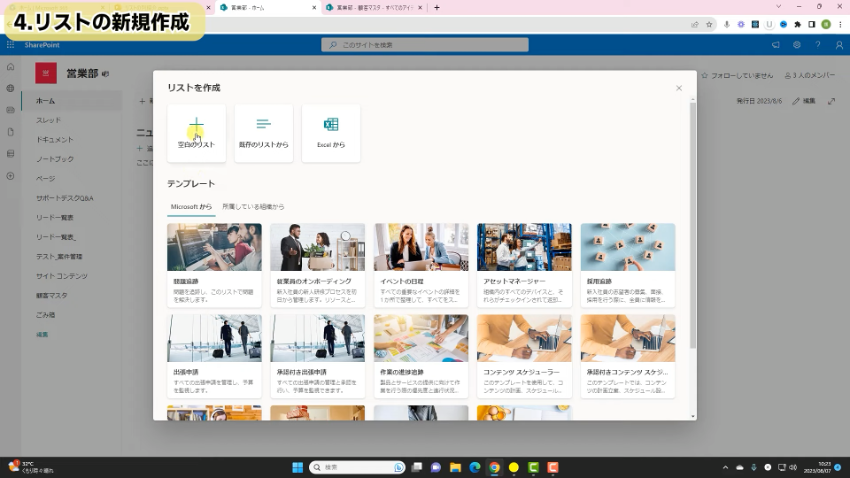The height and width of the screenshot is (478, 850).
Task: Choose the 'Excel から' list option
Action: coord(331,132)
